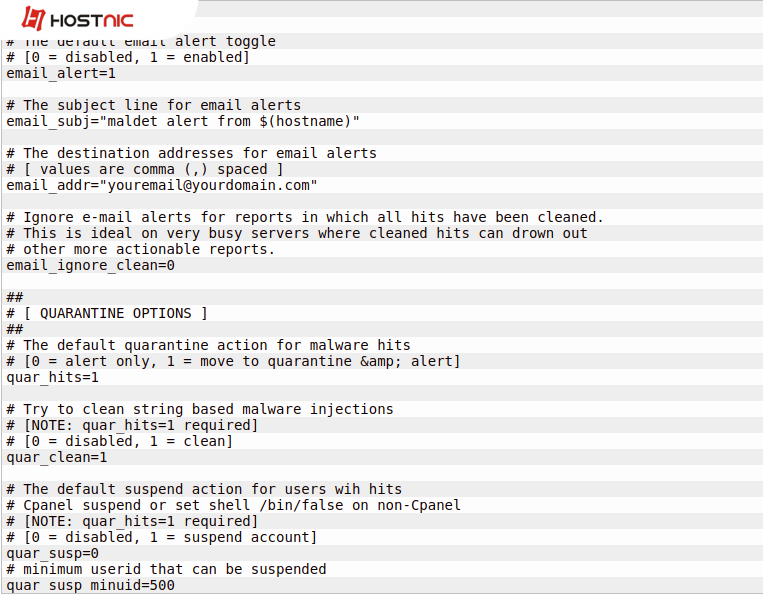Click the Hostnic logo icon
The height and width of the screenshot is (595, 763).
click(x=34, y=19)
